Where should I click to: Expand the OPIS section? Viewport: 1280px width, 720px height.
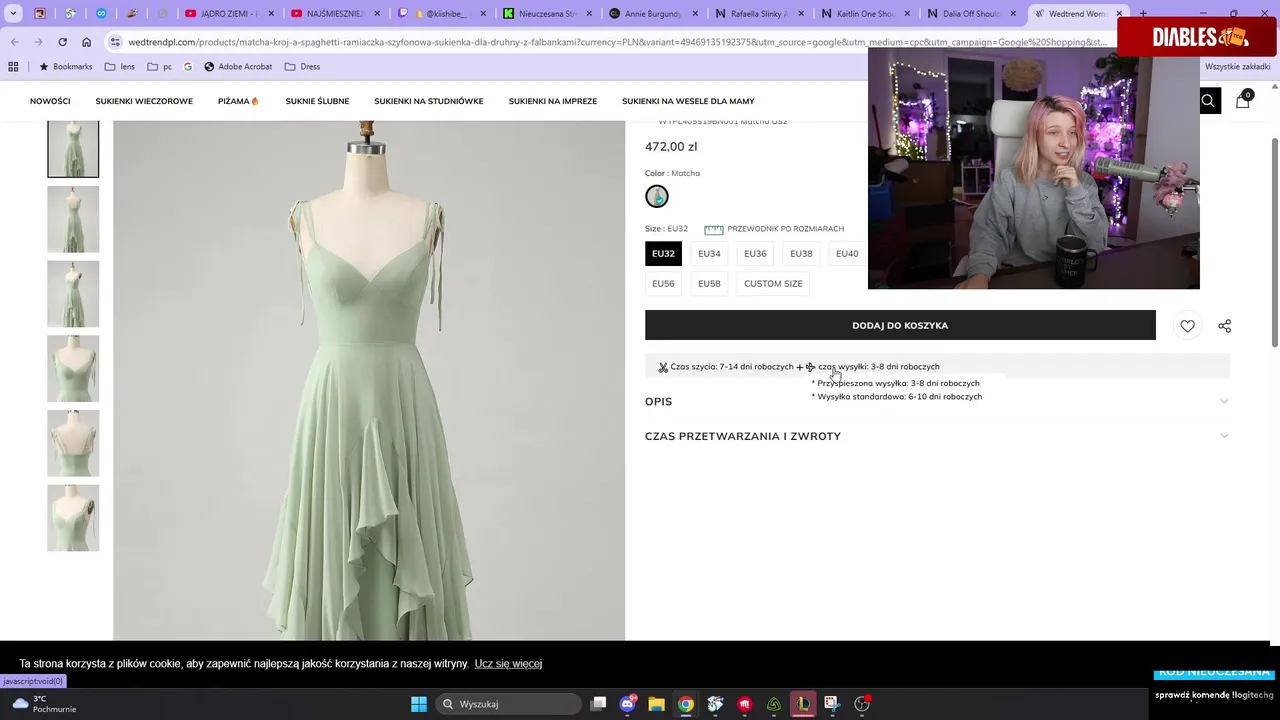coord(937,402)
